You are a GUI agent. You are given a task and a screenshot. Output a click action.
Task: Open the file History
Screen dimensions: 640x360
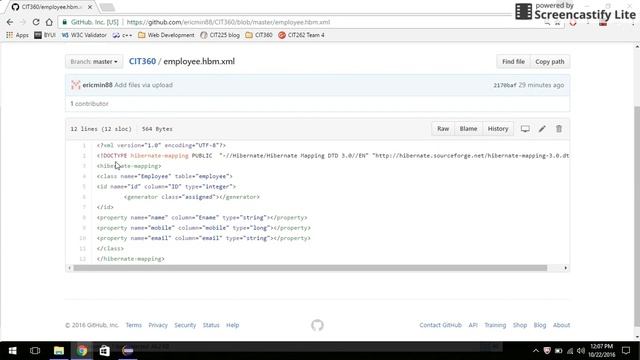pyautogui.click(x=498, y=129)
